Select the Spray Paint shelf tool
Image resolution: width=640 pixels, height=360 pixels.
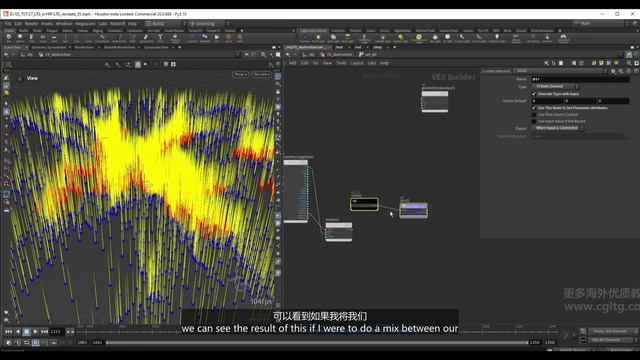click(x=146, y=38)
